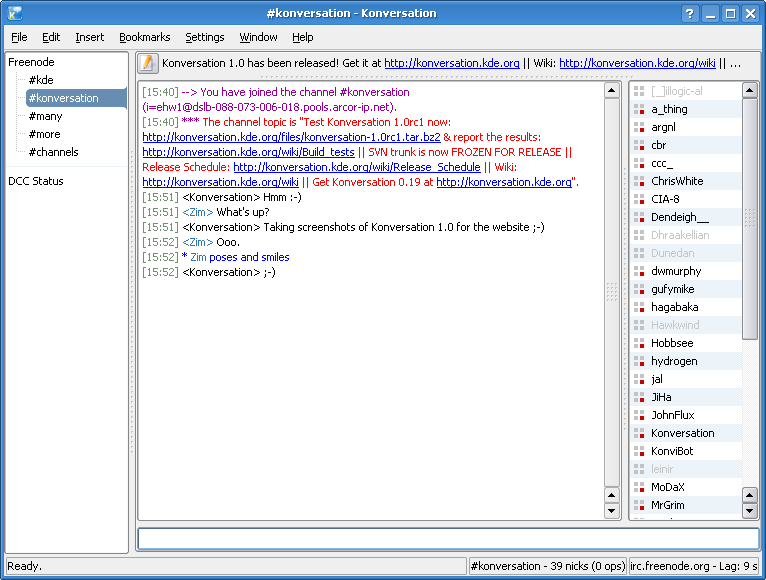Click status icon beside gufymike nick
Viewport: 766px width, 580px height.
tap(639, 289)
